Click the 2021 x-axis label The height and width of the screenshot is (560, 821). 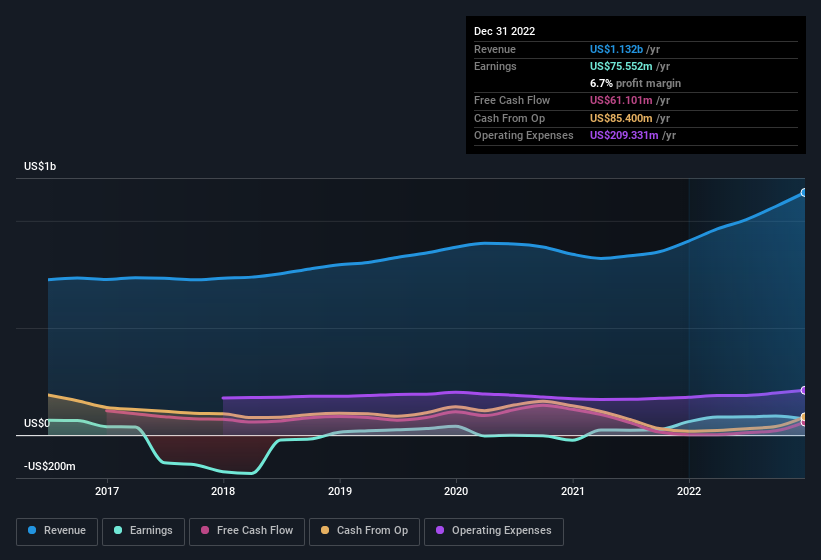tap(573, 491)
